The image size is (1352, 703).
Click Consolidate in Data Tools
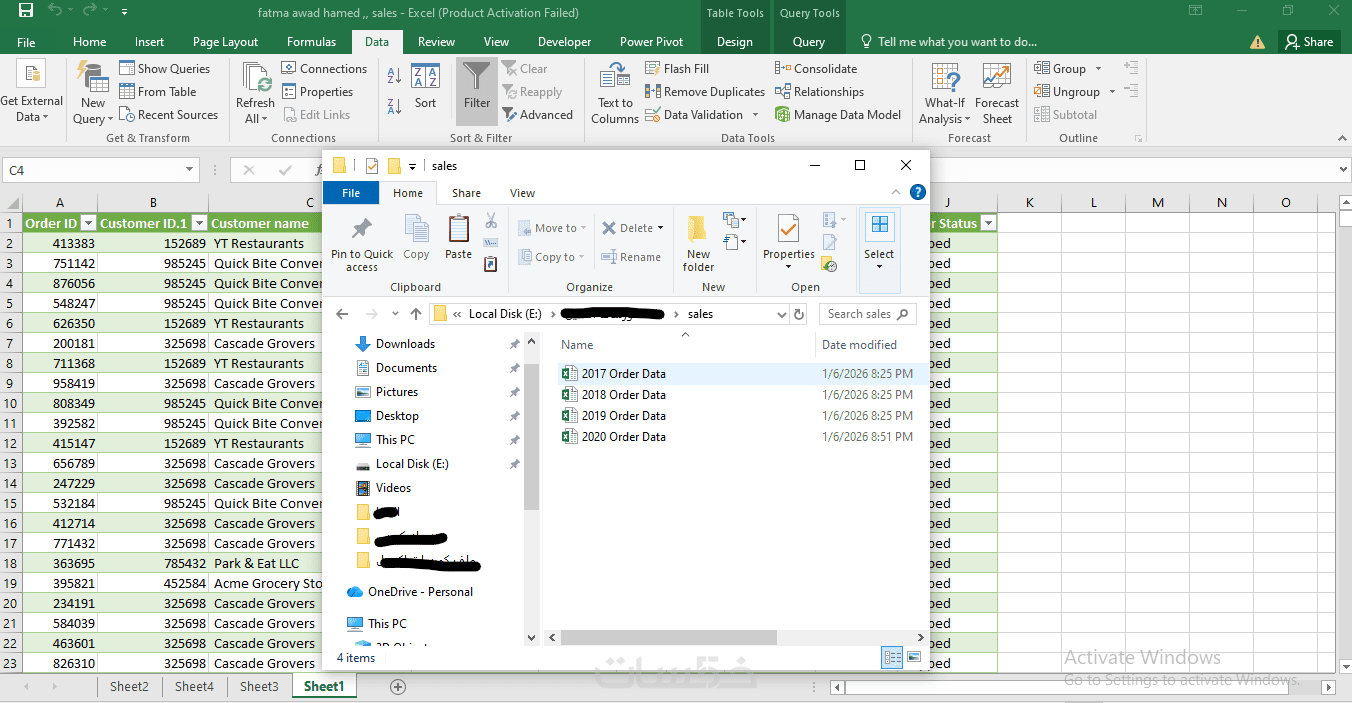tap(816, 69)
